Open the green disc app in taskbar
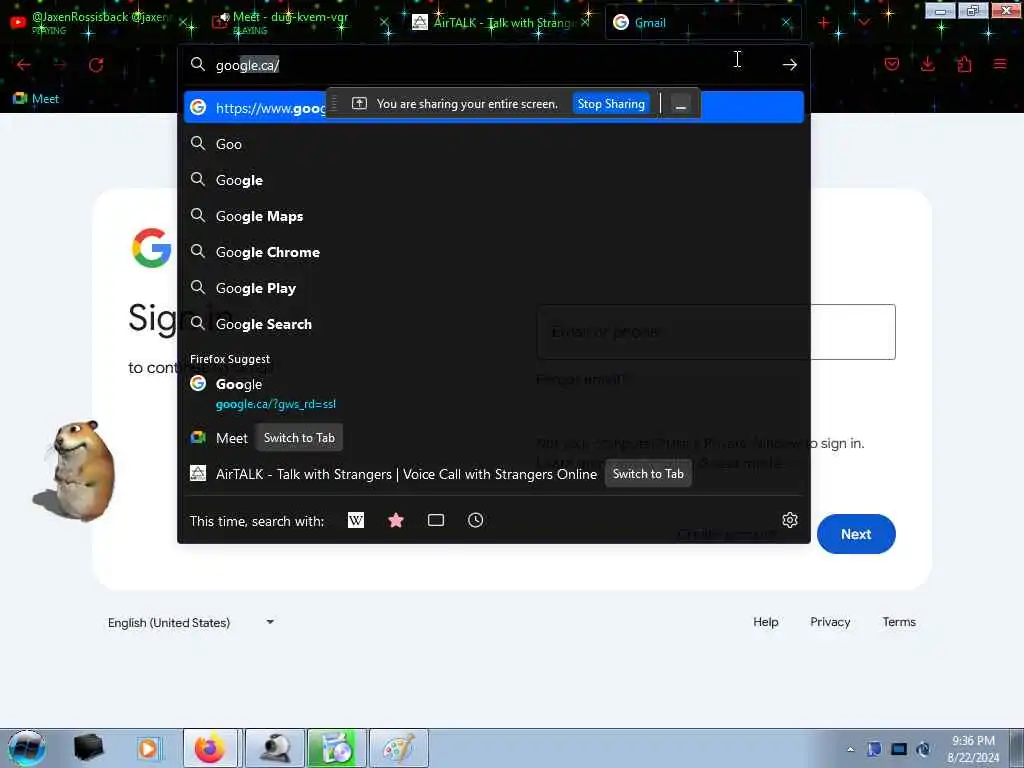This screenshot has width=1024, height=768. (337, 748)
